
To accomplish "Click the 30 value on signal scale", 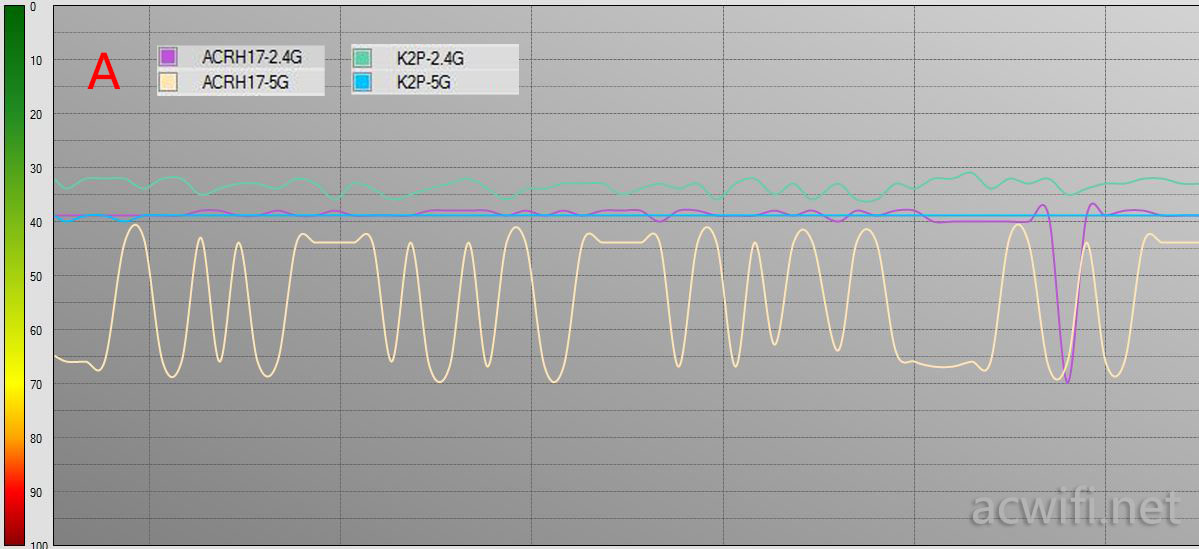I will tap(36, 167).
